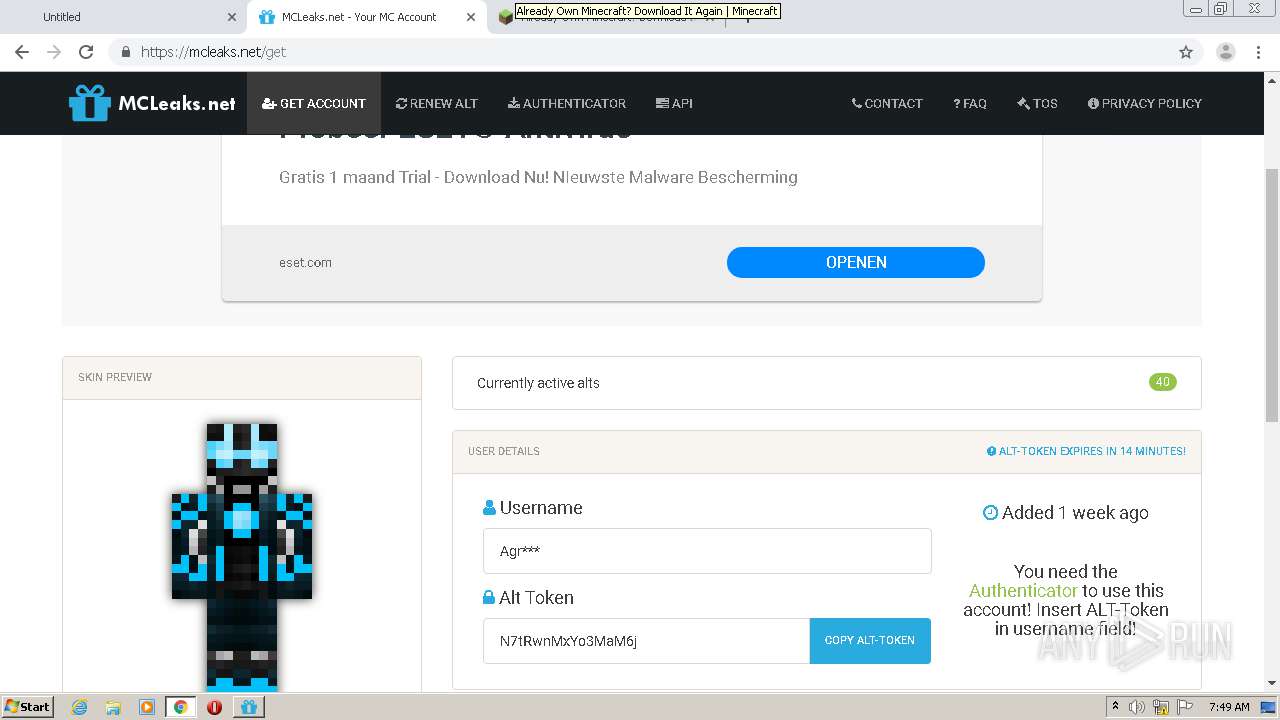The image size is (1280, 720).
Task: Click the browser forward arrow
Action: tap(54, 52)
